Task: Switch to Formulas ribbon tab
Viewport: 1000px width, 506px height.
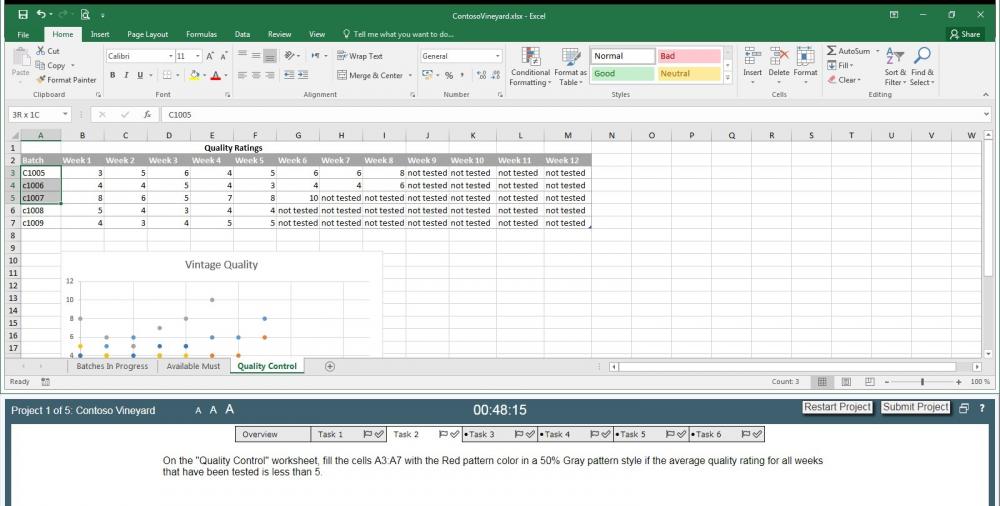Action: click(x=202, y=34)
